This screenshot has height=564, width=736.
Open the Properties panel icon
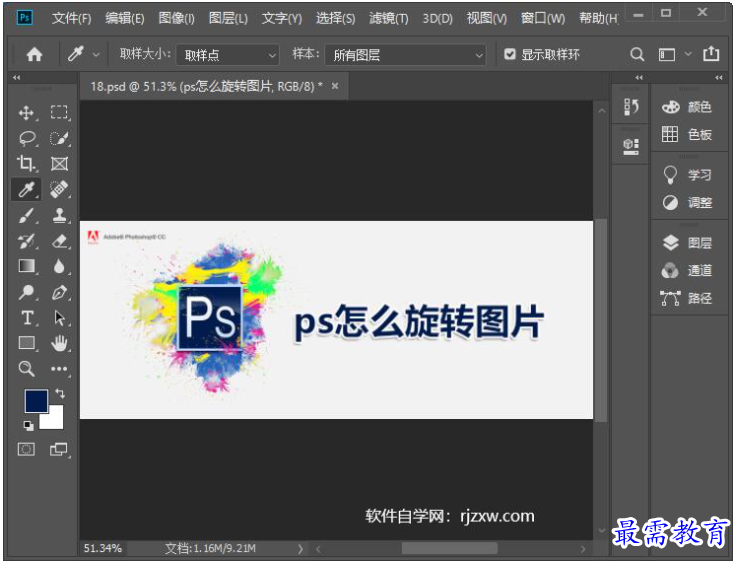(x=631, y=146)
